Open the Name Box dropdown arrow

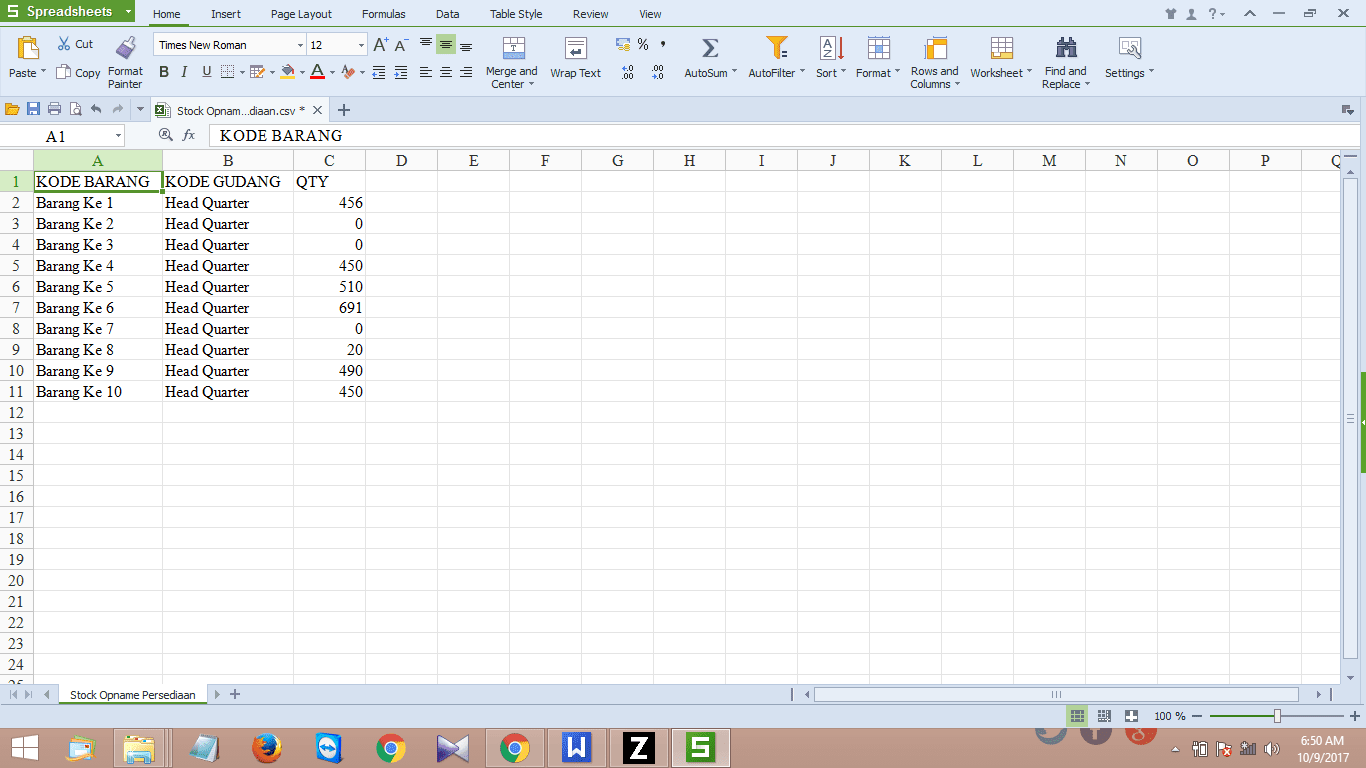pos(118,136)
